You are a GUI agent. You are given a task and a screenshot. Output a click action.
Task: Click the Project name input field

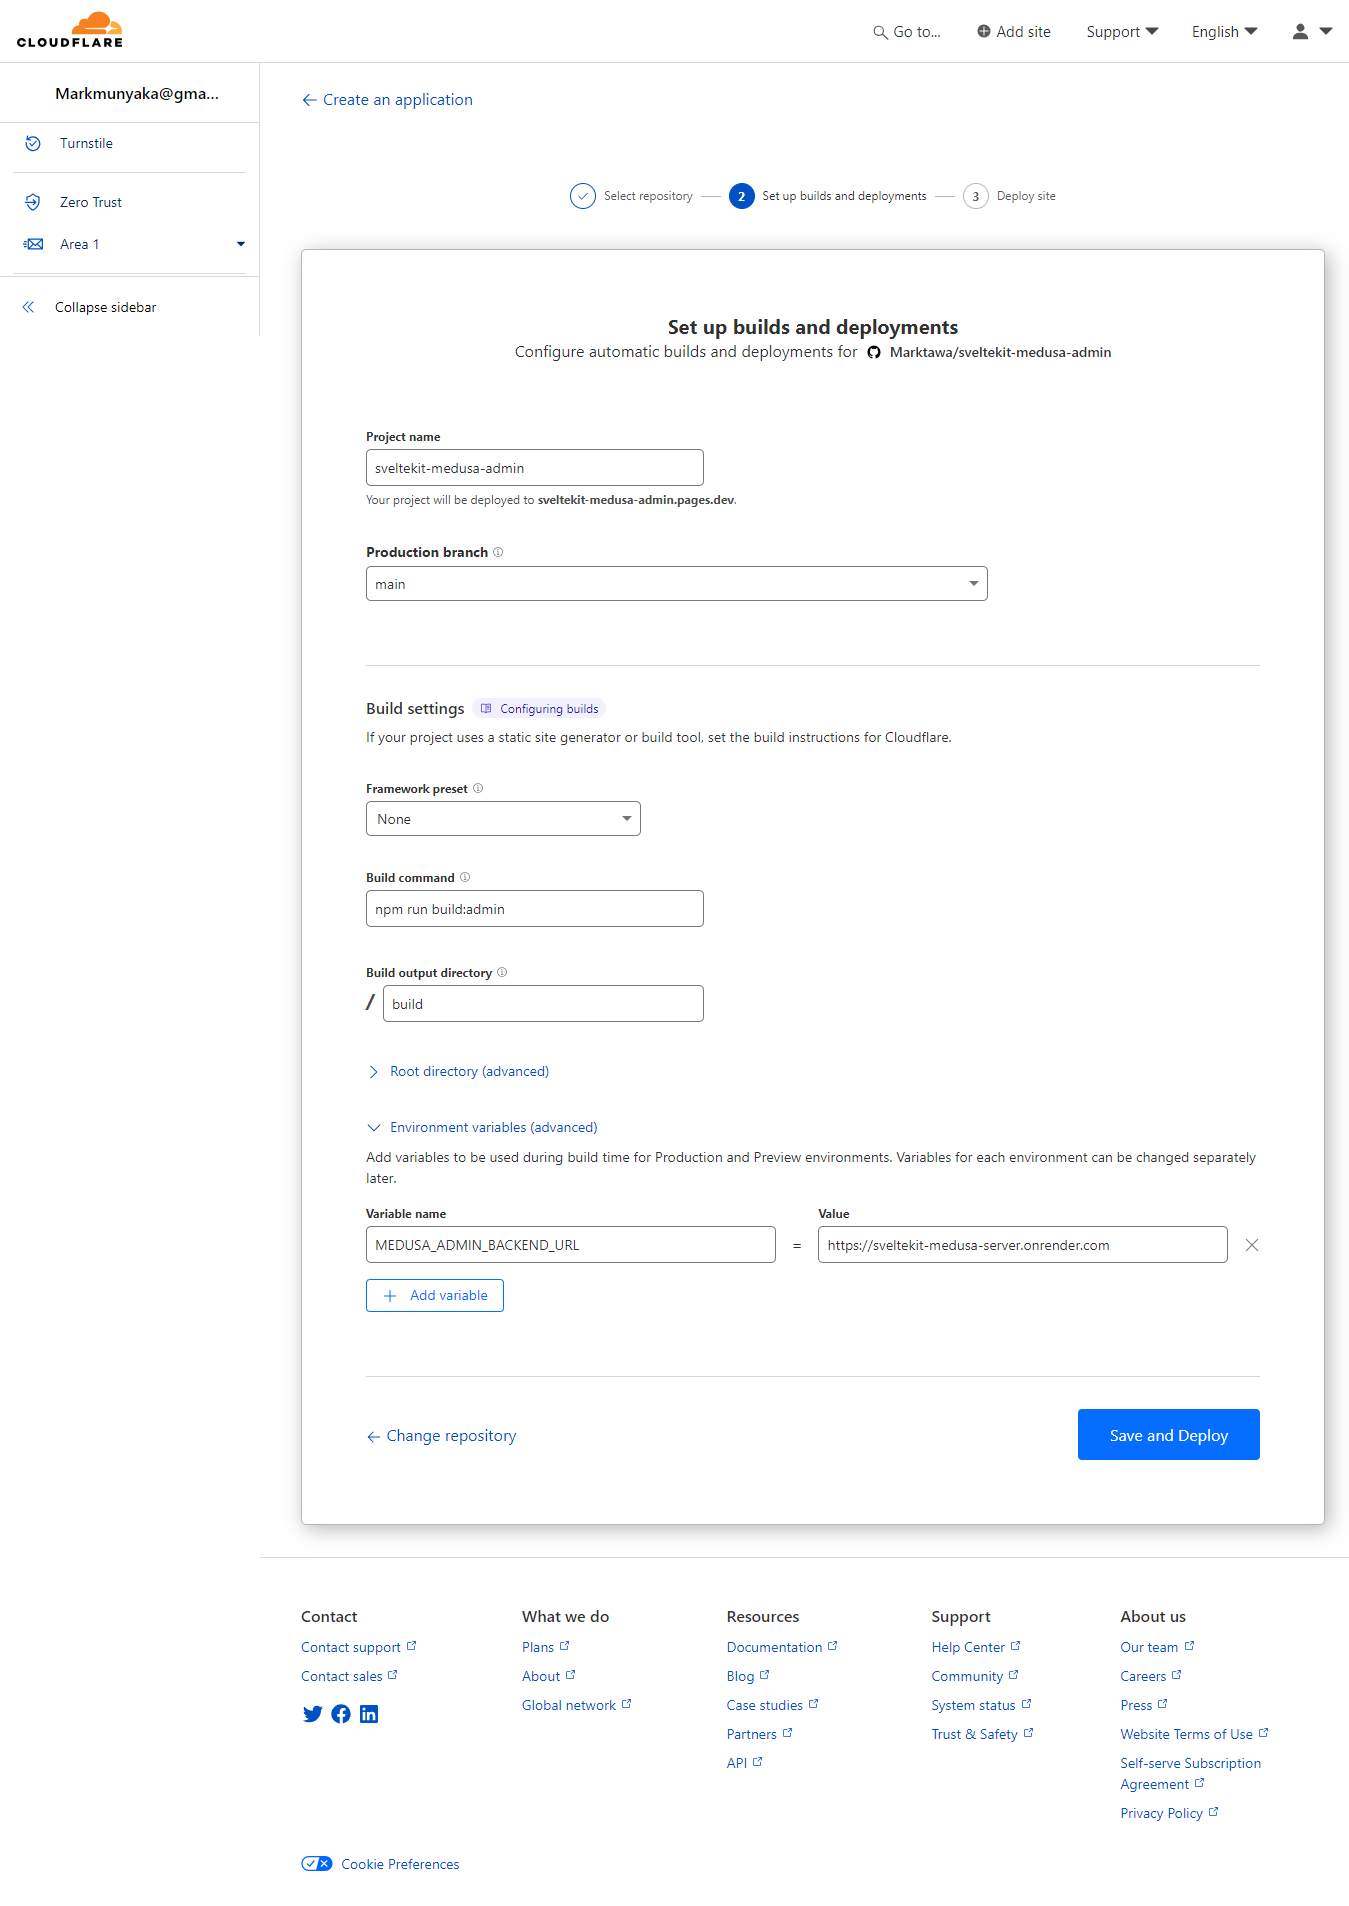(535, 468)
